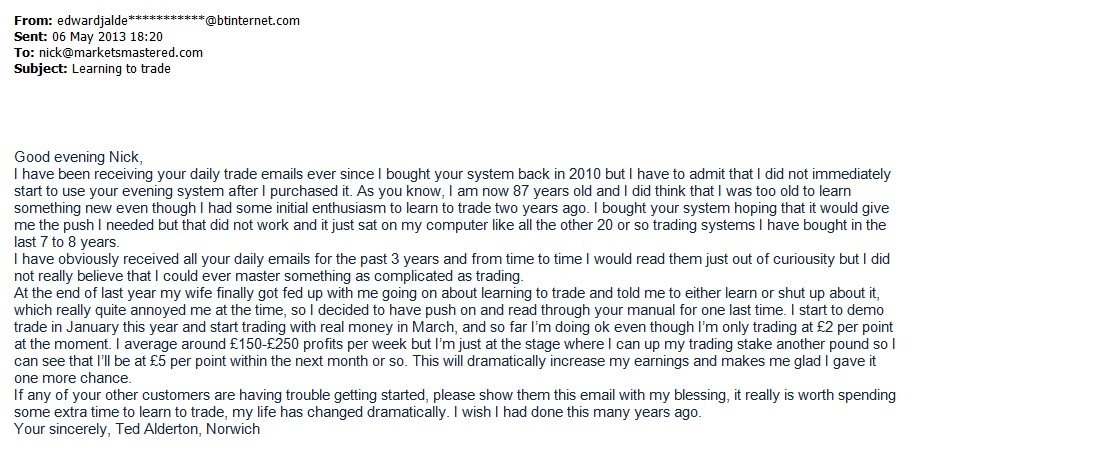
Task: Click the subject text 'Learning to trade'
Action: (x=121, y=69)
